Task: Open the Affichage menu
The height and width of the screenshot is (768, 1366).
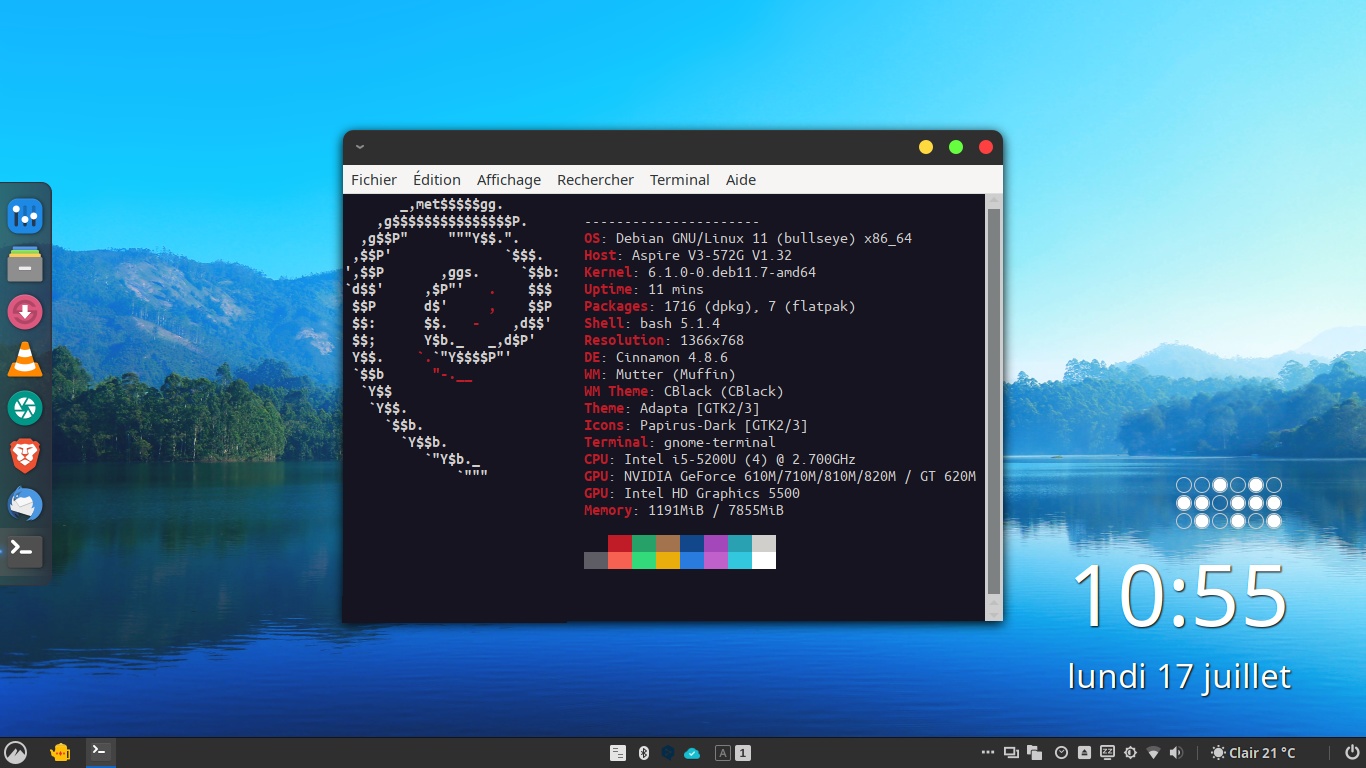Action: coord(508,180)
